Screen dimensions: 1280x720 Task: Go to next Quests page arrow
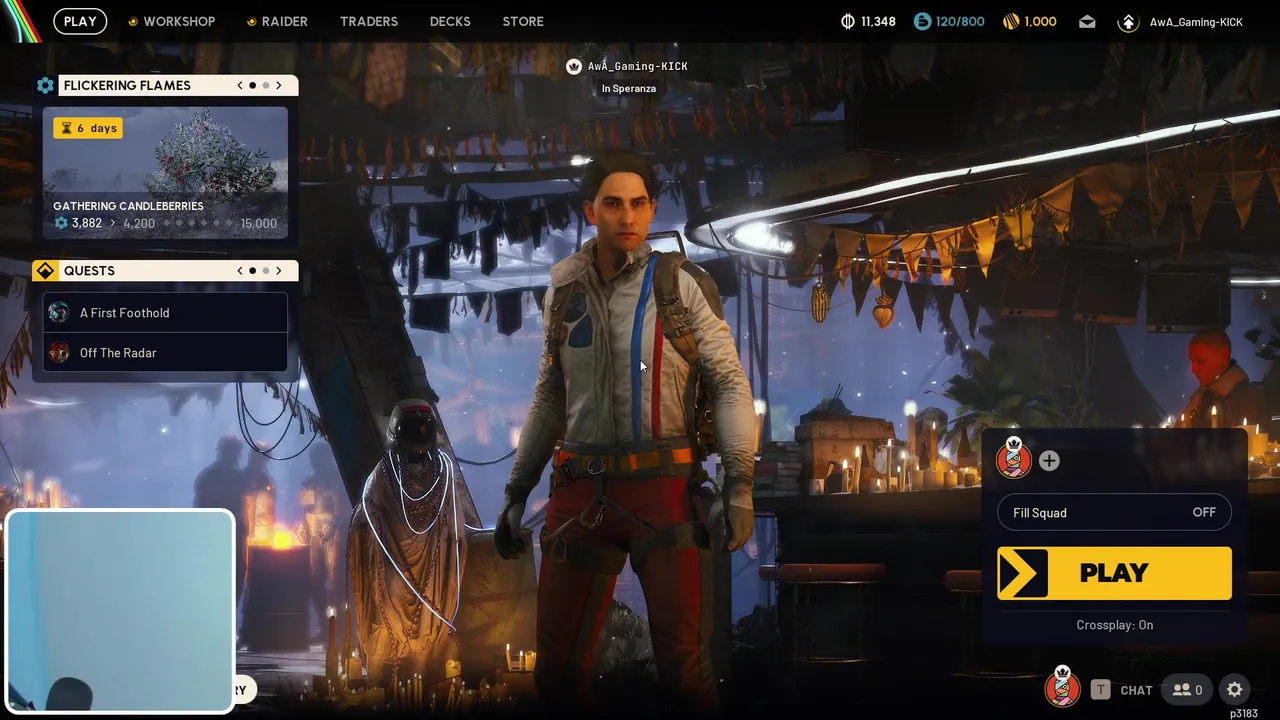click(x=279, y=271)
